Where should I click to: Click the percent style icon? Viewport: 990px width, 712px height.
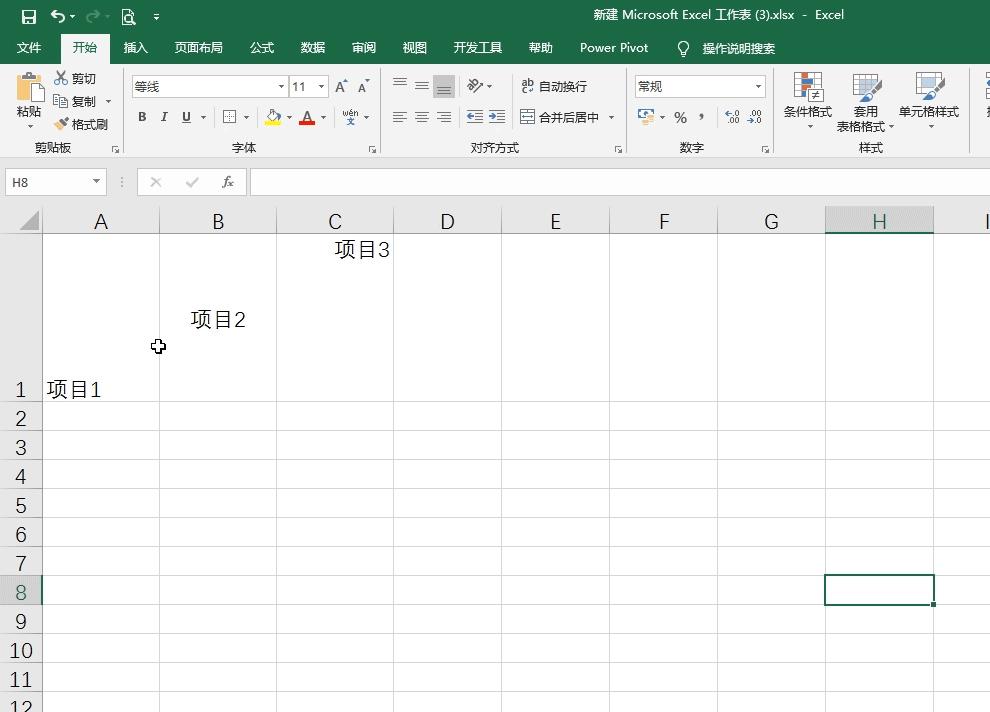coord(679,118)
